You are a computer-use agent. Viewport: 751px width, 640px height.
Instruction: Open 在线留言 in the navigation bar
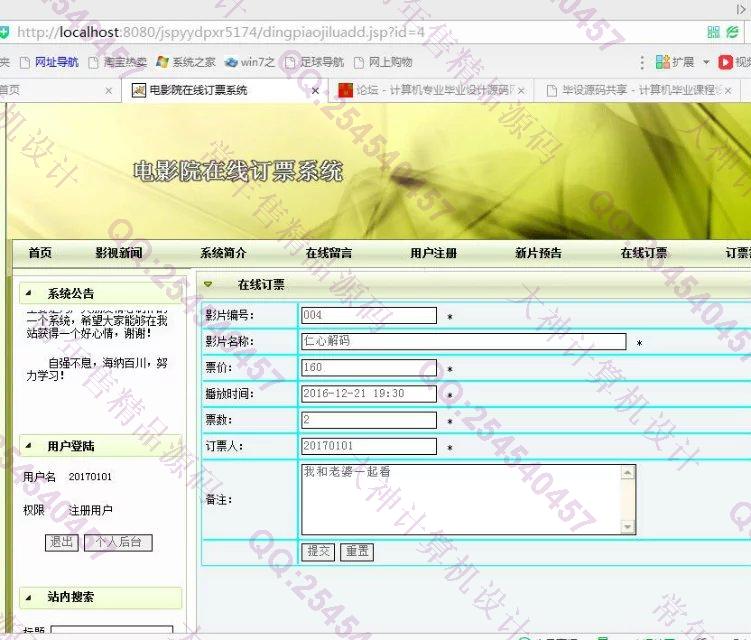pyautogui.click(x=329, y=253)
